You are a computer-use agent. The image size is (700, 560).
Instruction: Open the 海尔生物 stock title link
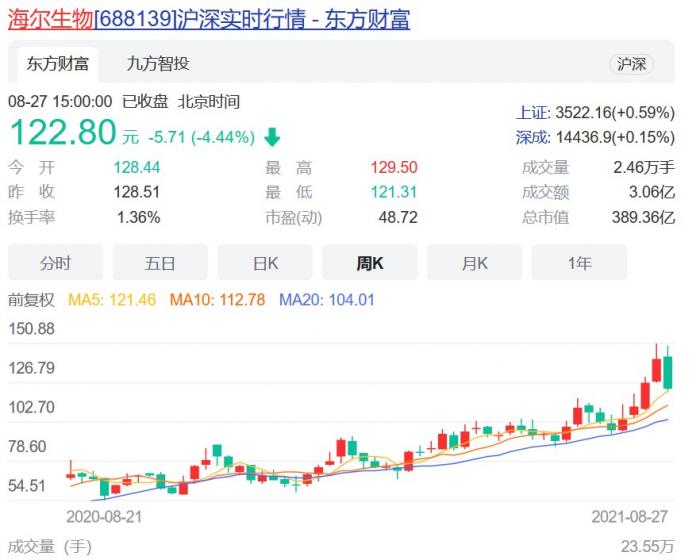point(208,19)
